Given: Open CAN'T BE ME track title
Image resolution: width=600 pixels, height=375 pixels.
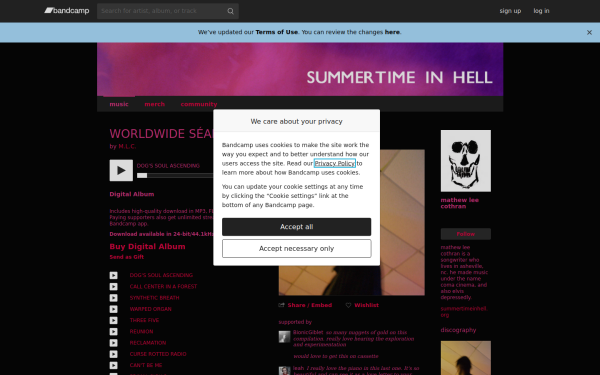Looking at the screenshot, I should [146, 365].
